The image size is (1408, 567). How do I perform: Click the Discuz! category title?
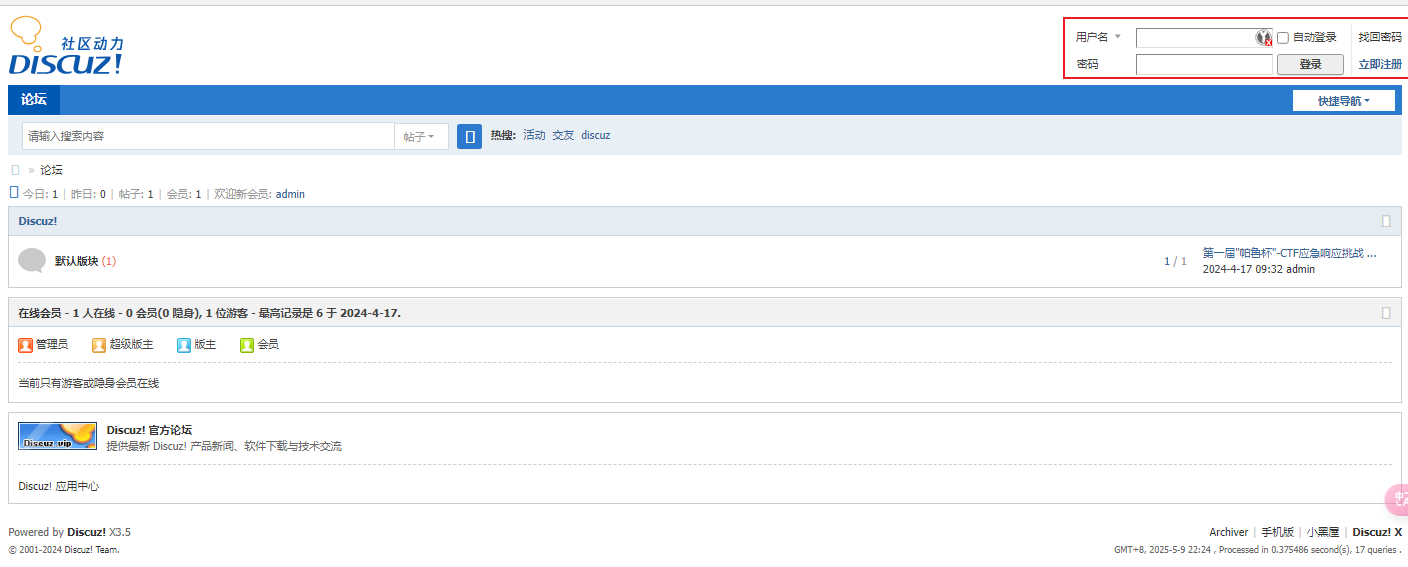38,221
